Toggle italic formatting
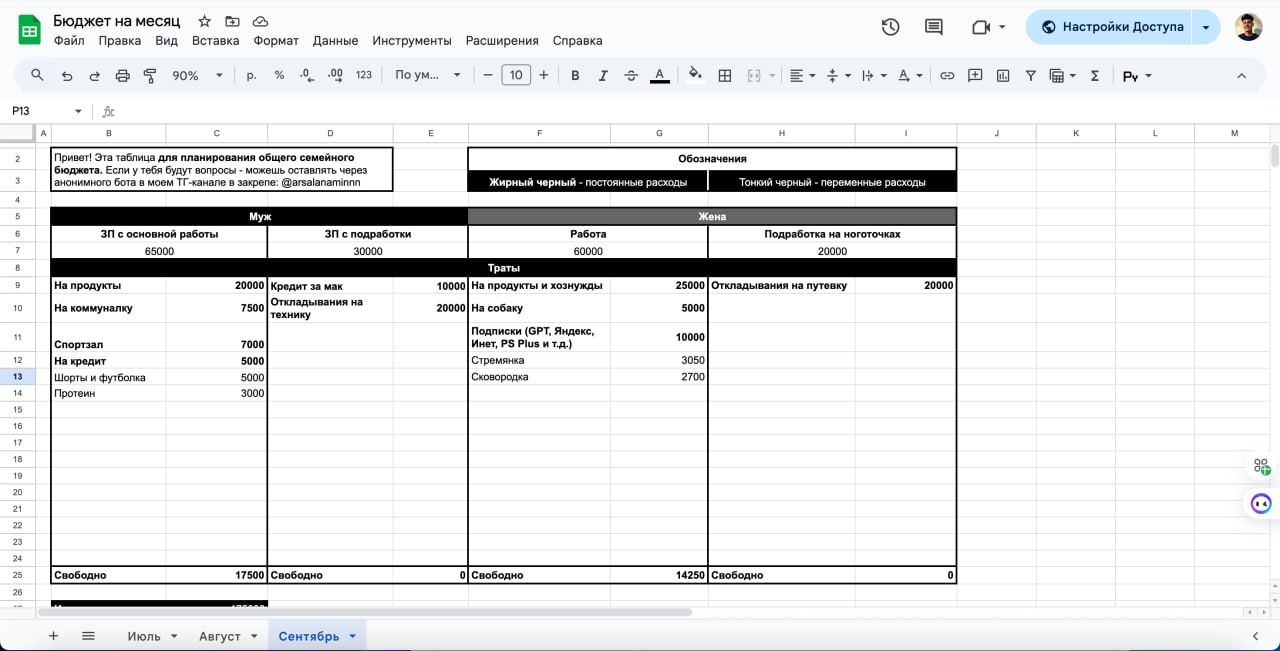1280x651 pixels. point(603,75)
